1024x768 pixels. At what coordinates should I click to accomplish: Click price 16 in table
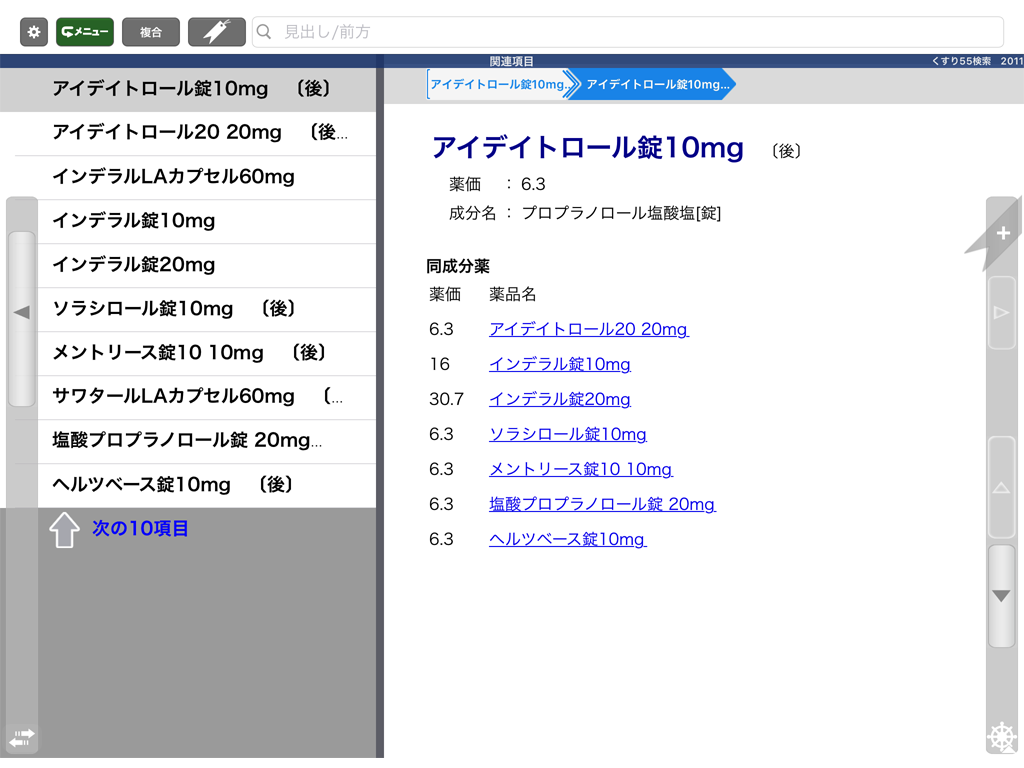click(440, 364)
